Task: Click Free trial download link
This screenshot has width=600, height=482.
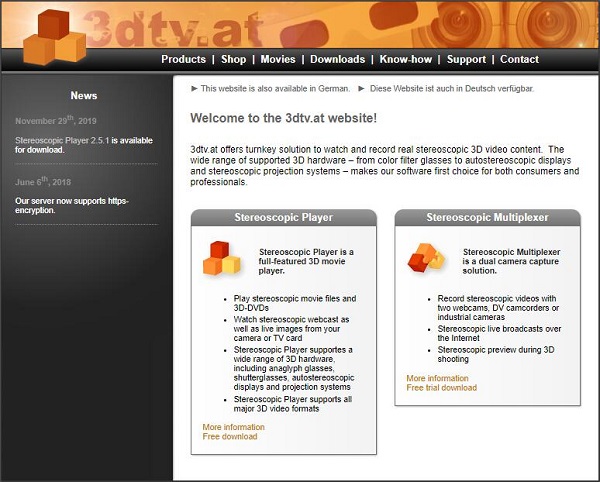Action: (442, 388)
